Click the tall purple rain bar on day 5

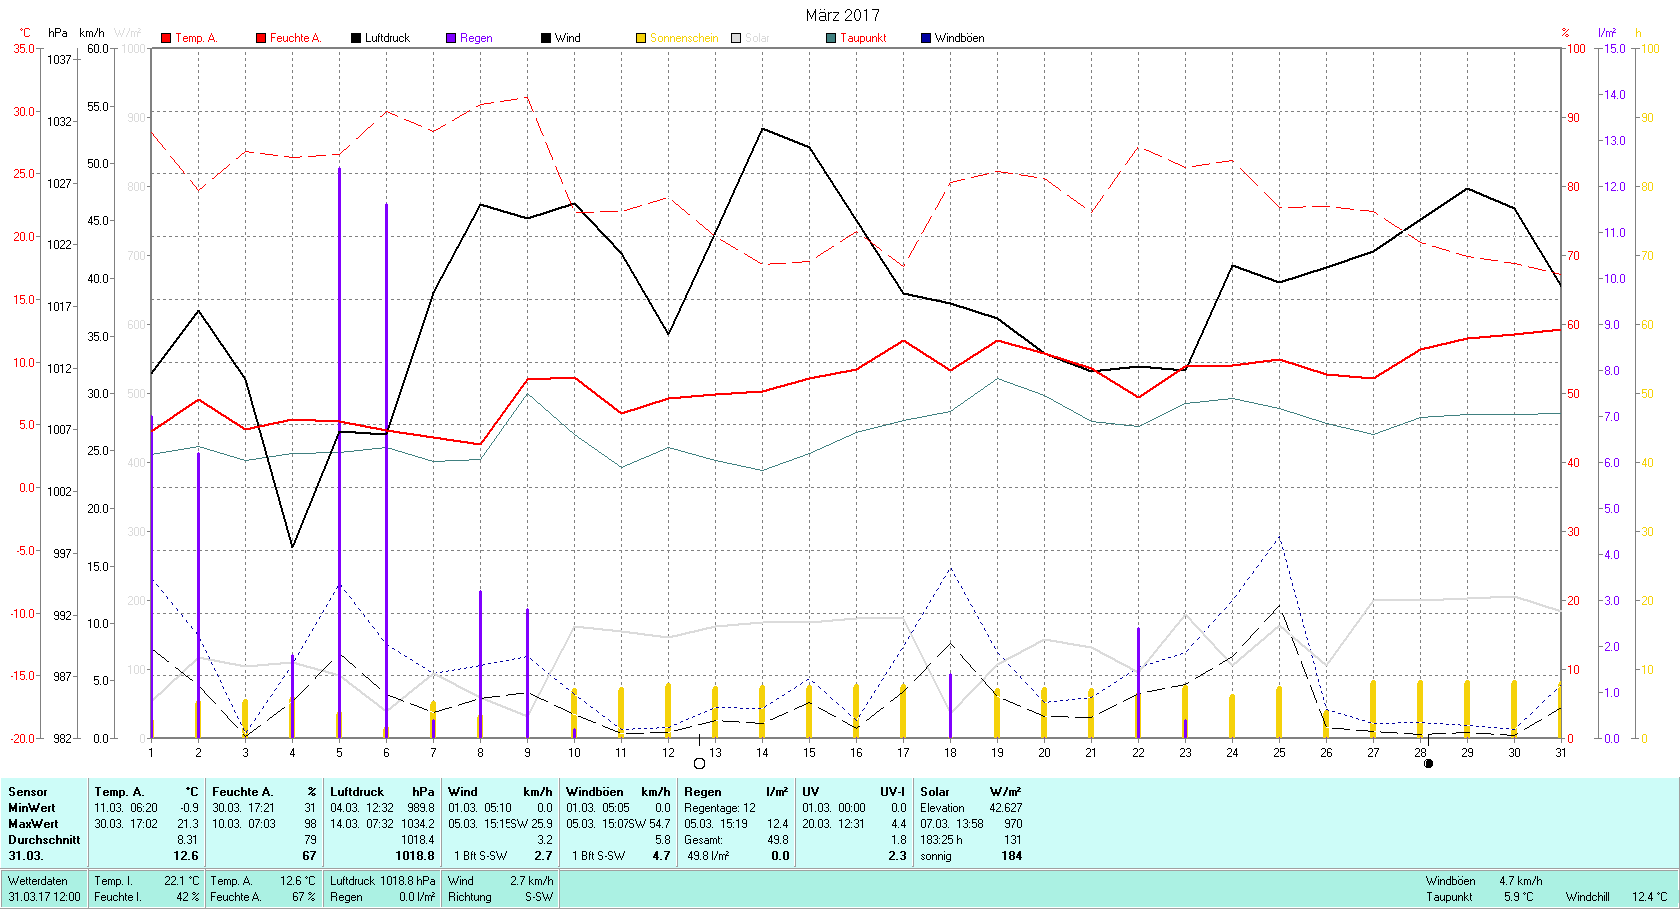339,452
